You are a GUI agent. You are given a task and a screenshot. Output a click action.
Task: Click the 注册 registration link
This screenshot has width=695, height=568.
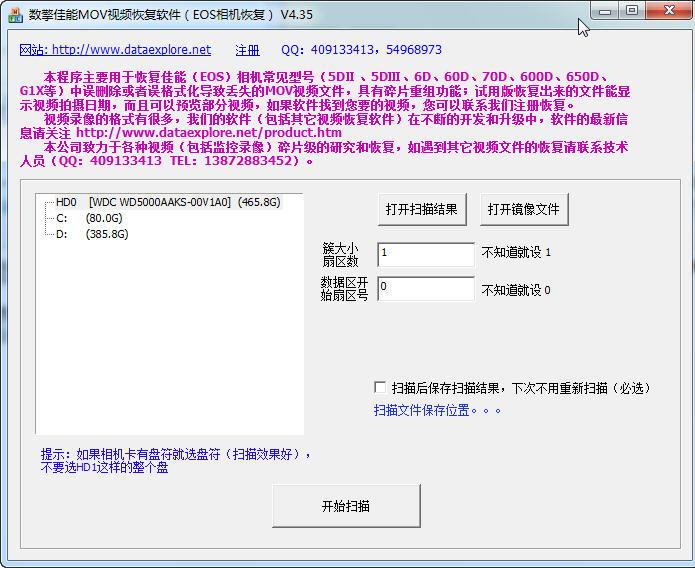pos(247,50)
